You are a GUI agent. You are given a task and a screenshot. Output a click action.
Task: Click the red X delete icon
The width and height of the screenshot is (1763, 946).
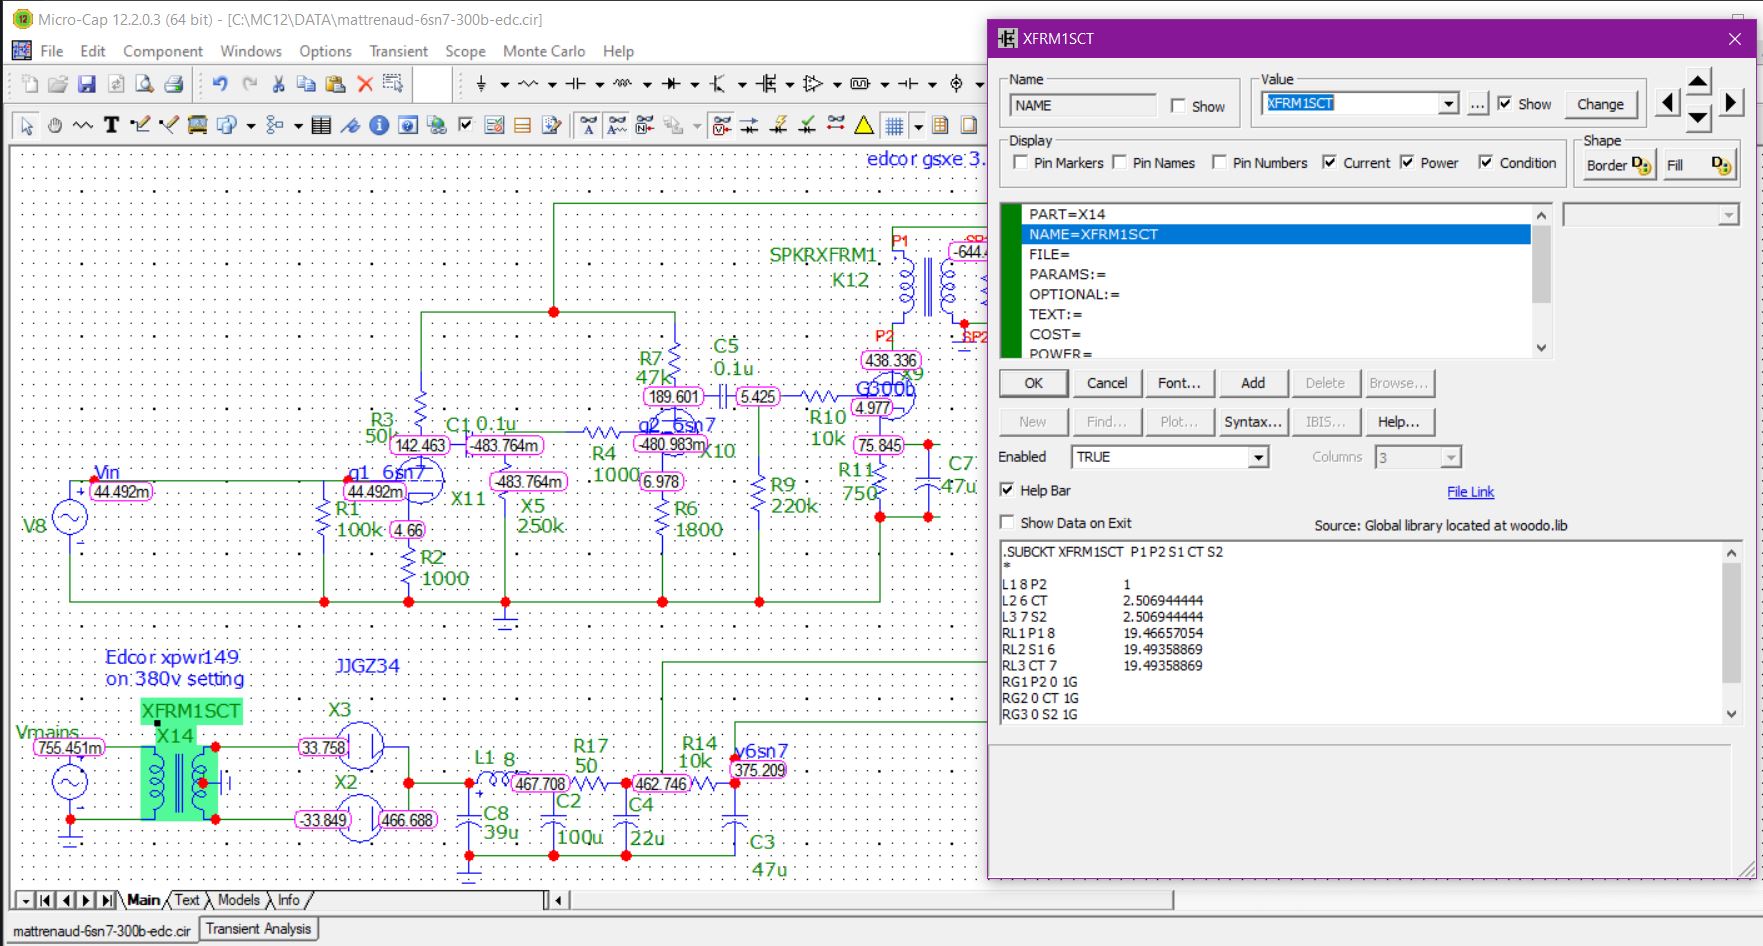tap(365, 84)
